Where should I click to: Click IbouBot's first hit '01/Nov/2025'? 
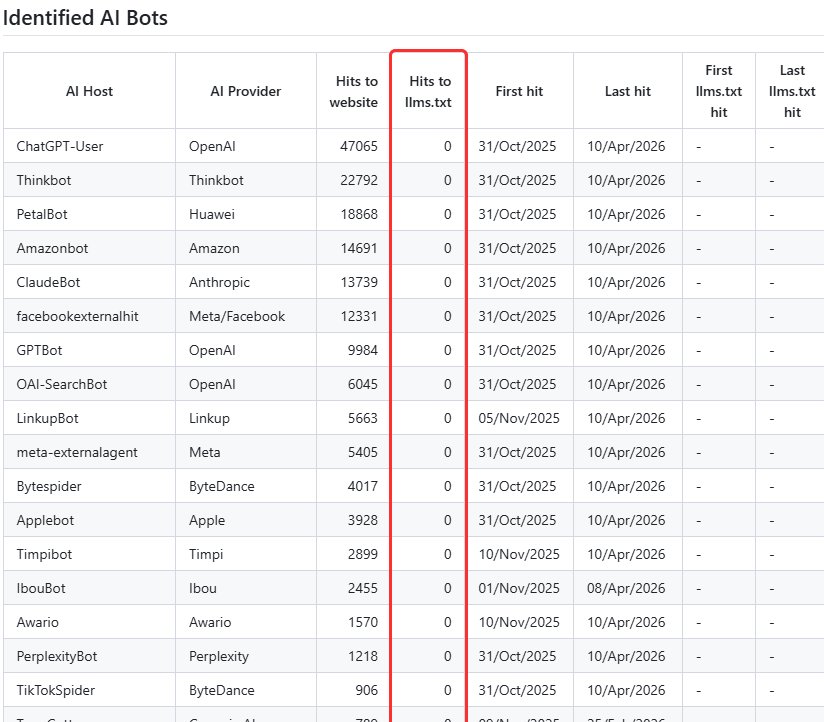tap(519, 588)
